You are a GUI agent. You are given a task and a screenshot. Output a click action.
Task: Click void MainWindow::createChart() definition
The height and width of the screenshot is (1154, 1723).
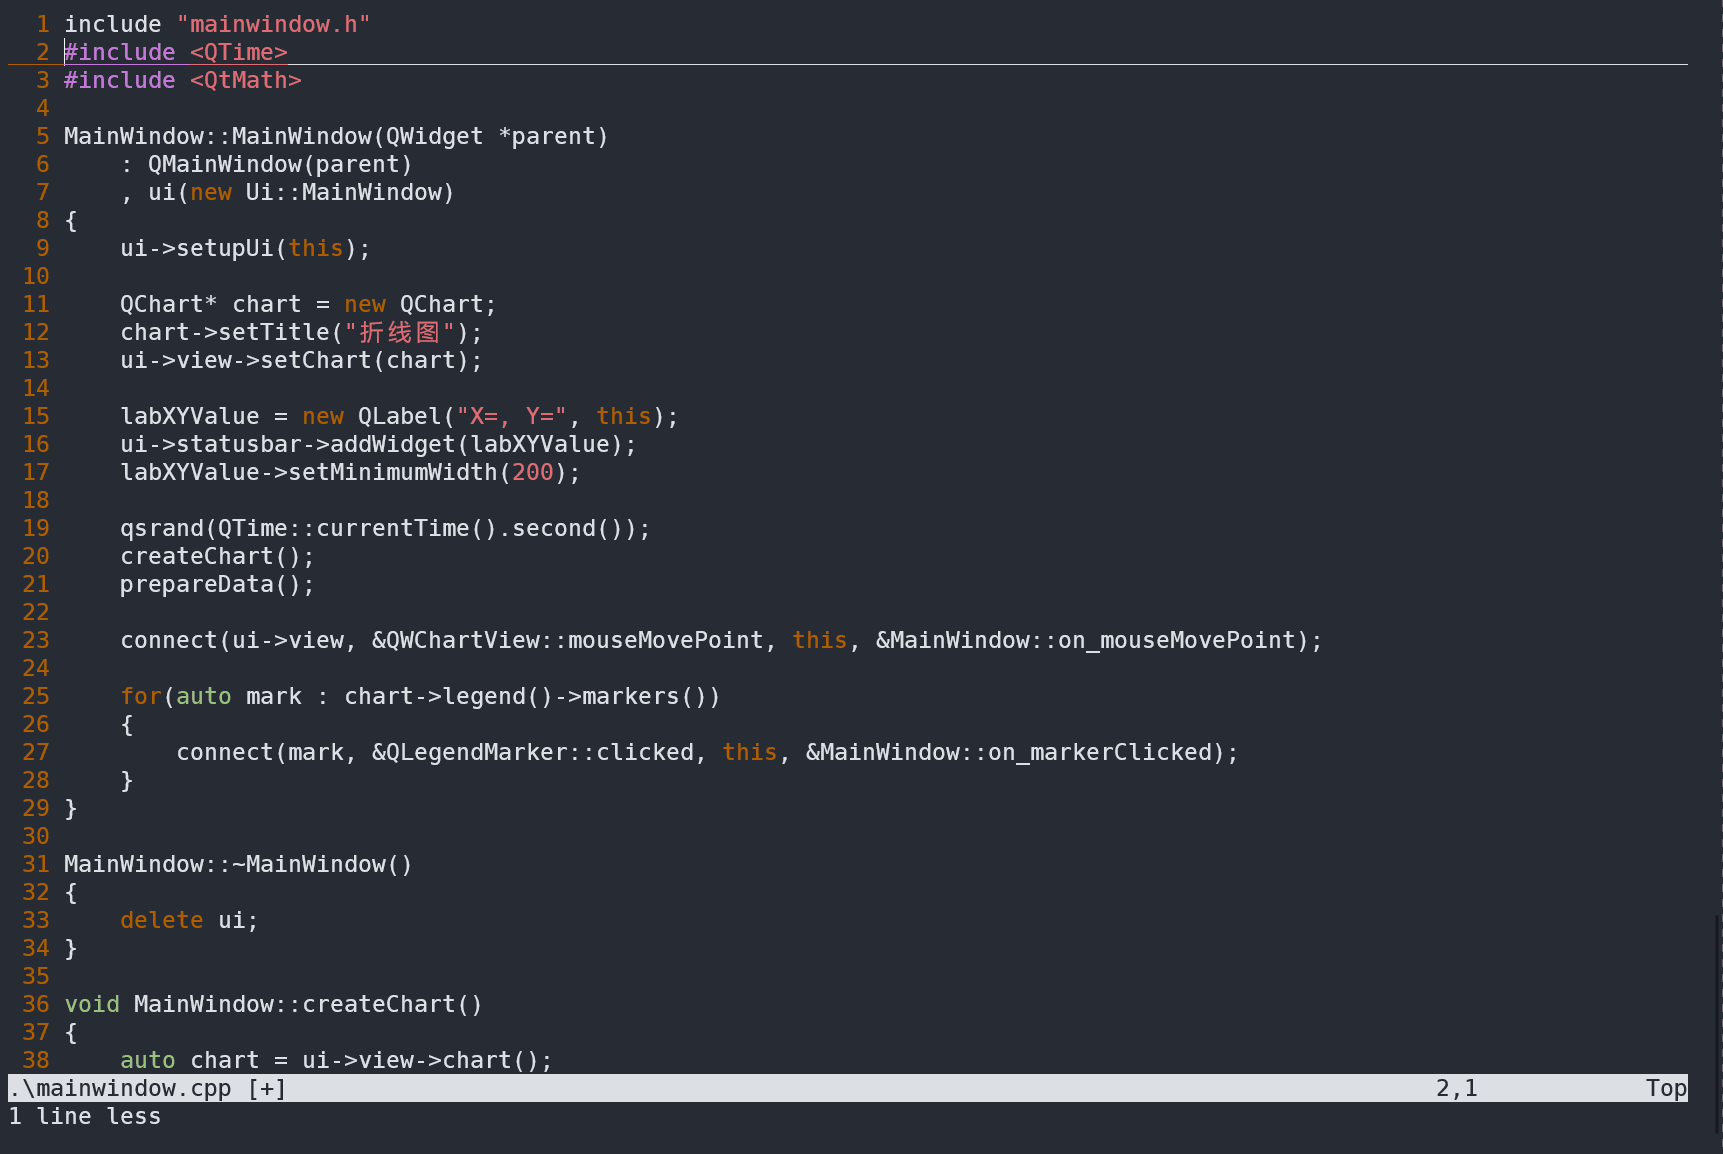[273, 1004]
